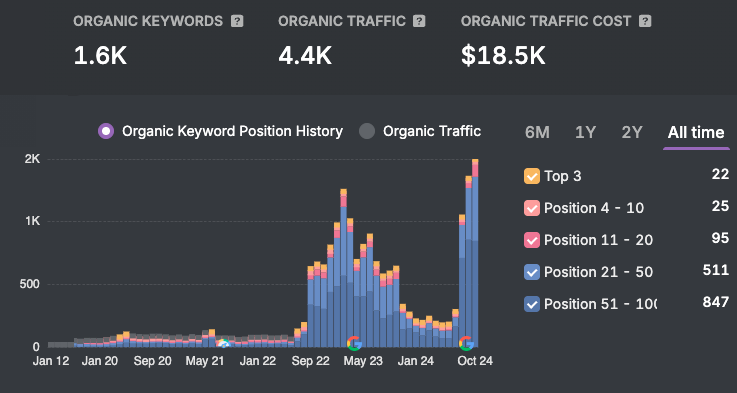
Task: Click Google logo marker near Oct 24
Action: click(466, 343)
